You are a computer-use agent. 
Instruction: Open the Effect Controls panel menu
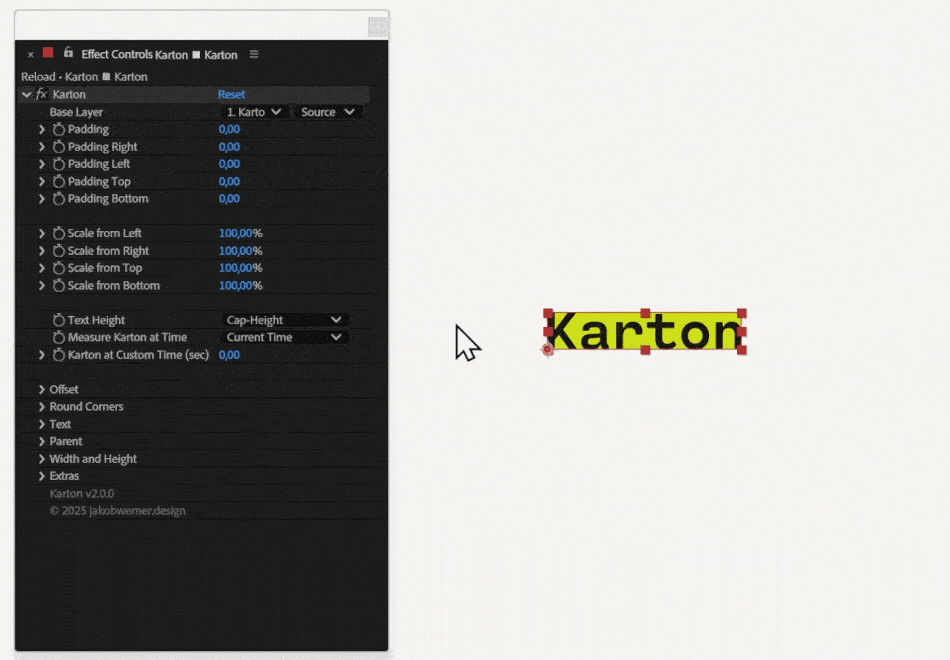click(254, 54)
